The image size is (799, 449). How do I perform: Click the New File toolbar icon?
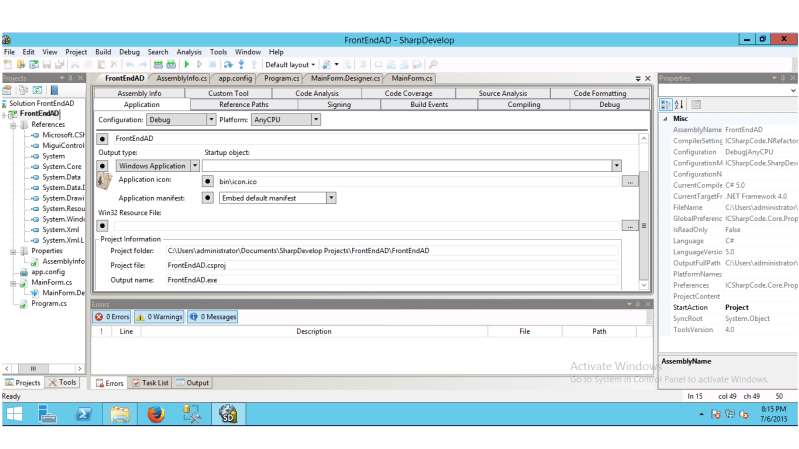(x=8, y=65)
